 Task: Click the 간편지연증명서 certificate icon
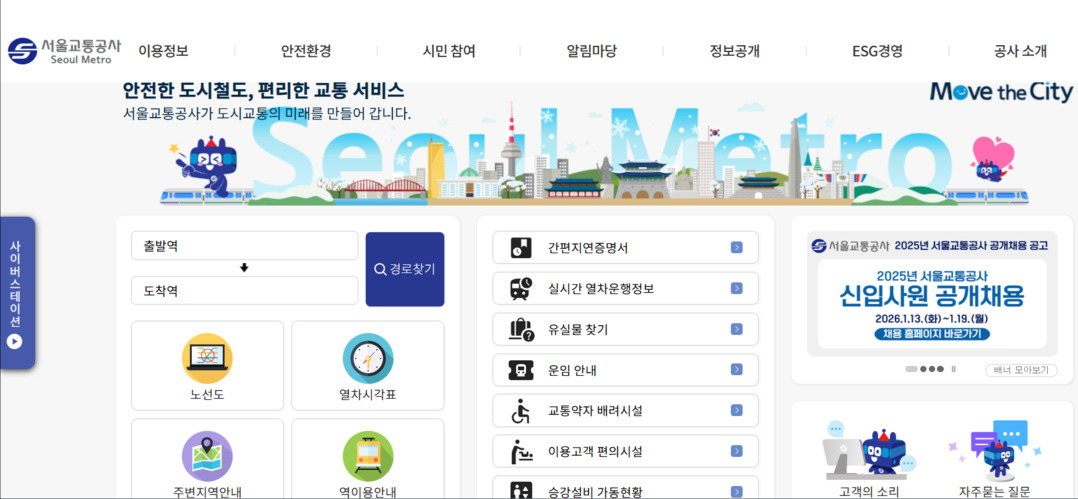520,247
